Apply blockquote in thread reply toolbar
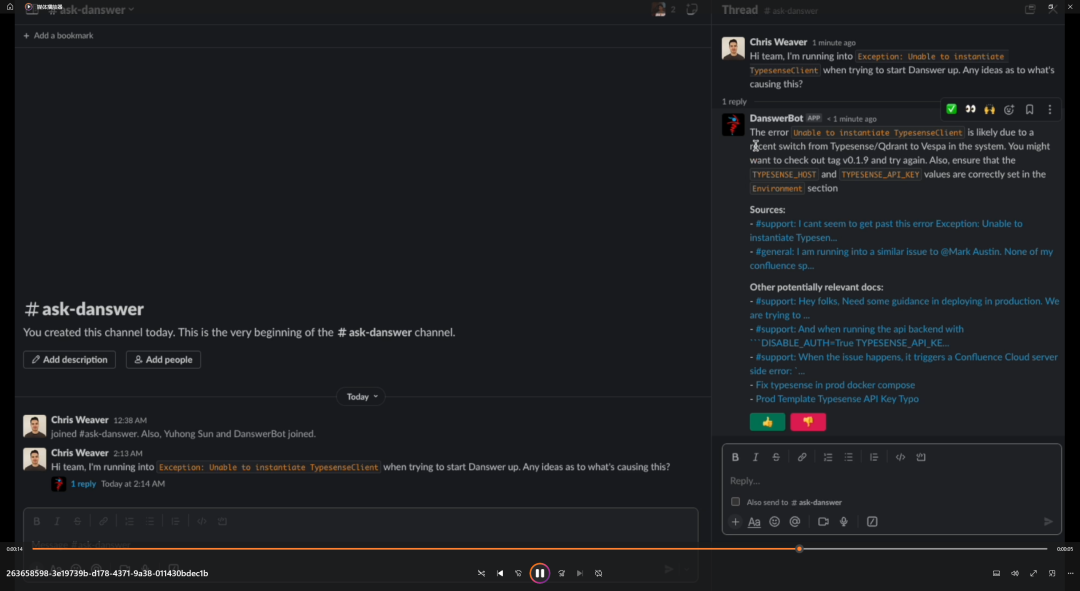Screen dimensions: 1080x591 [x=874, y=457]
